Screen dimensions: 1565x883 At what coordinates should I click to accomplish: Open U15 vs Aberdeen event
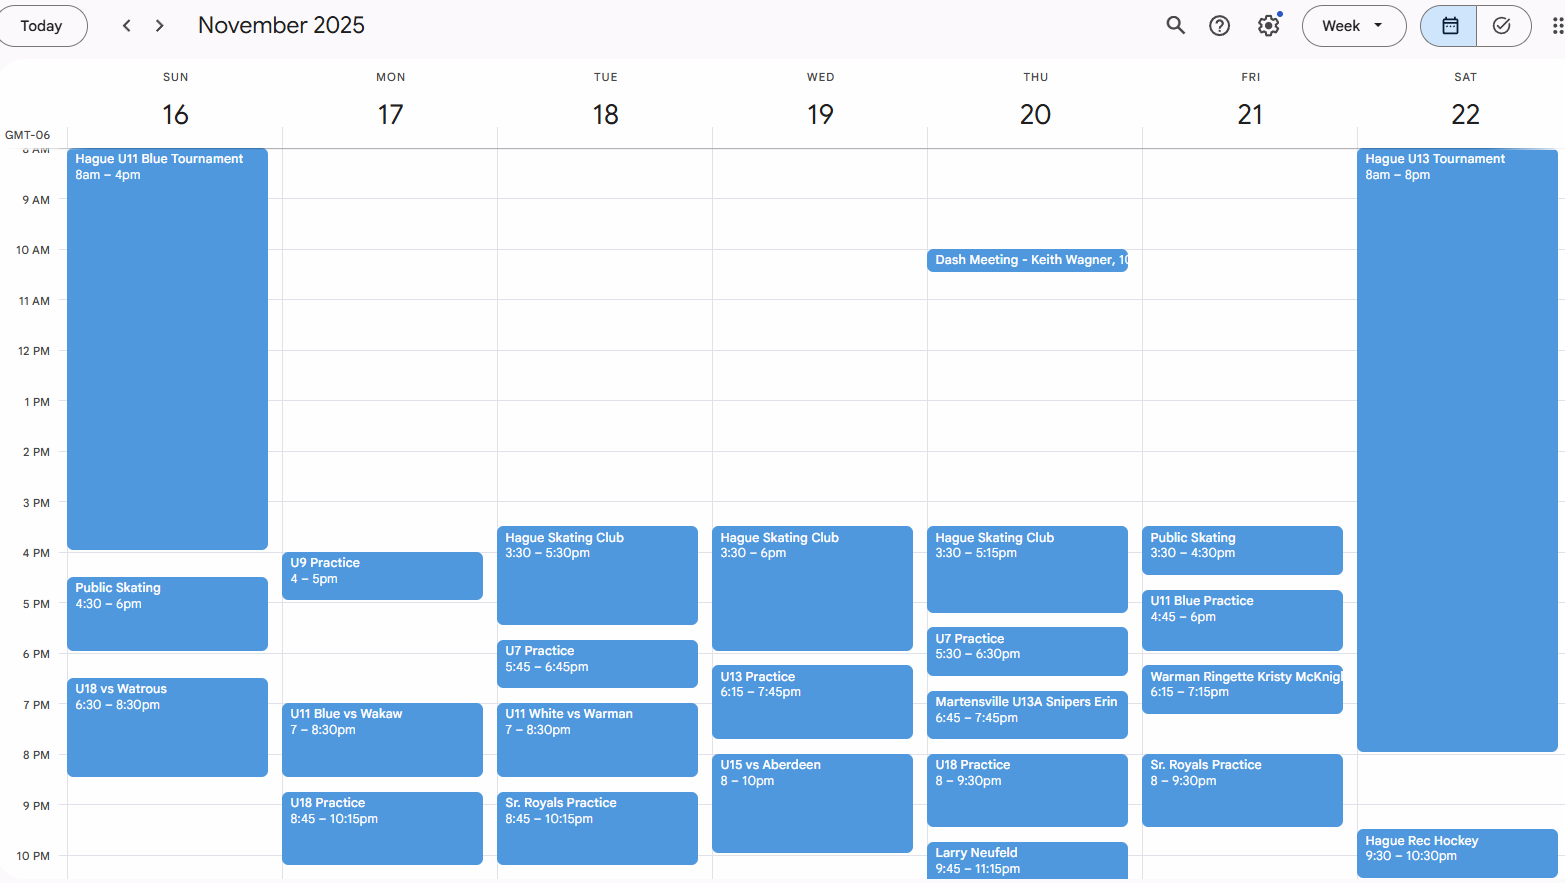tap(812, 802)
